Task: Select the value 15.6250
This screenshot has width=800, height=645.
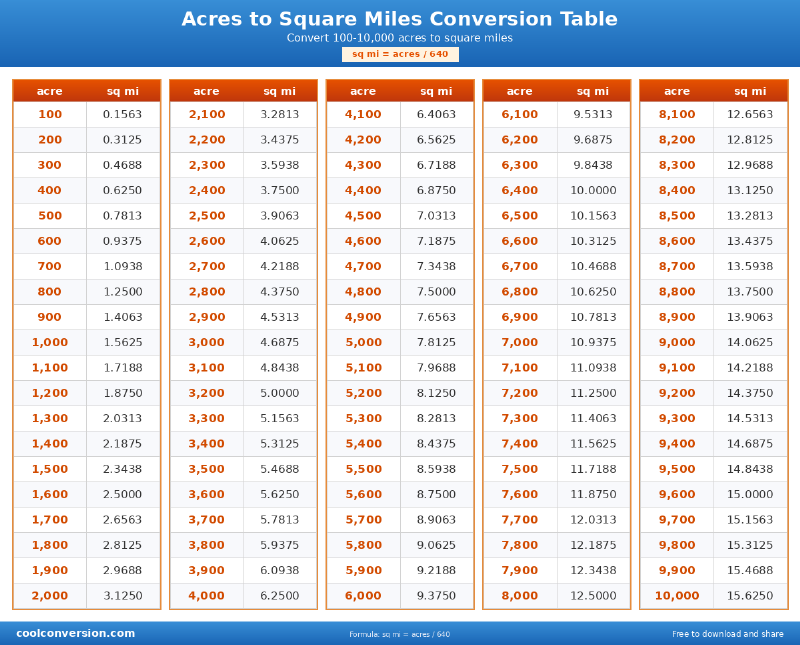Action: click(750, 596)
